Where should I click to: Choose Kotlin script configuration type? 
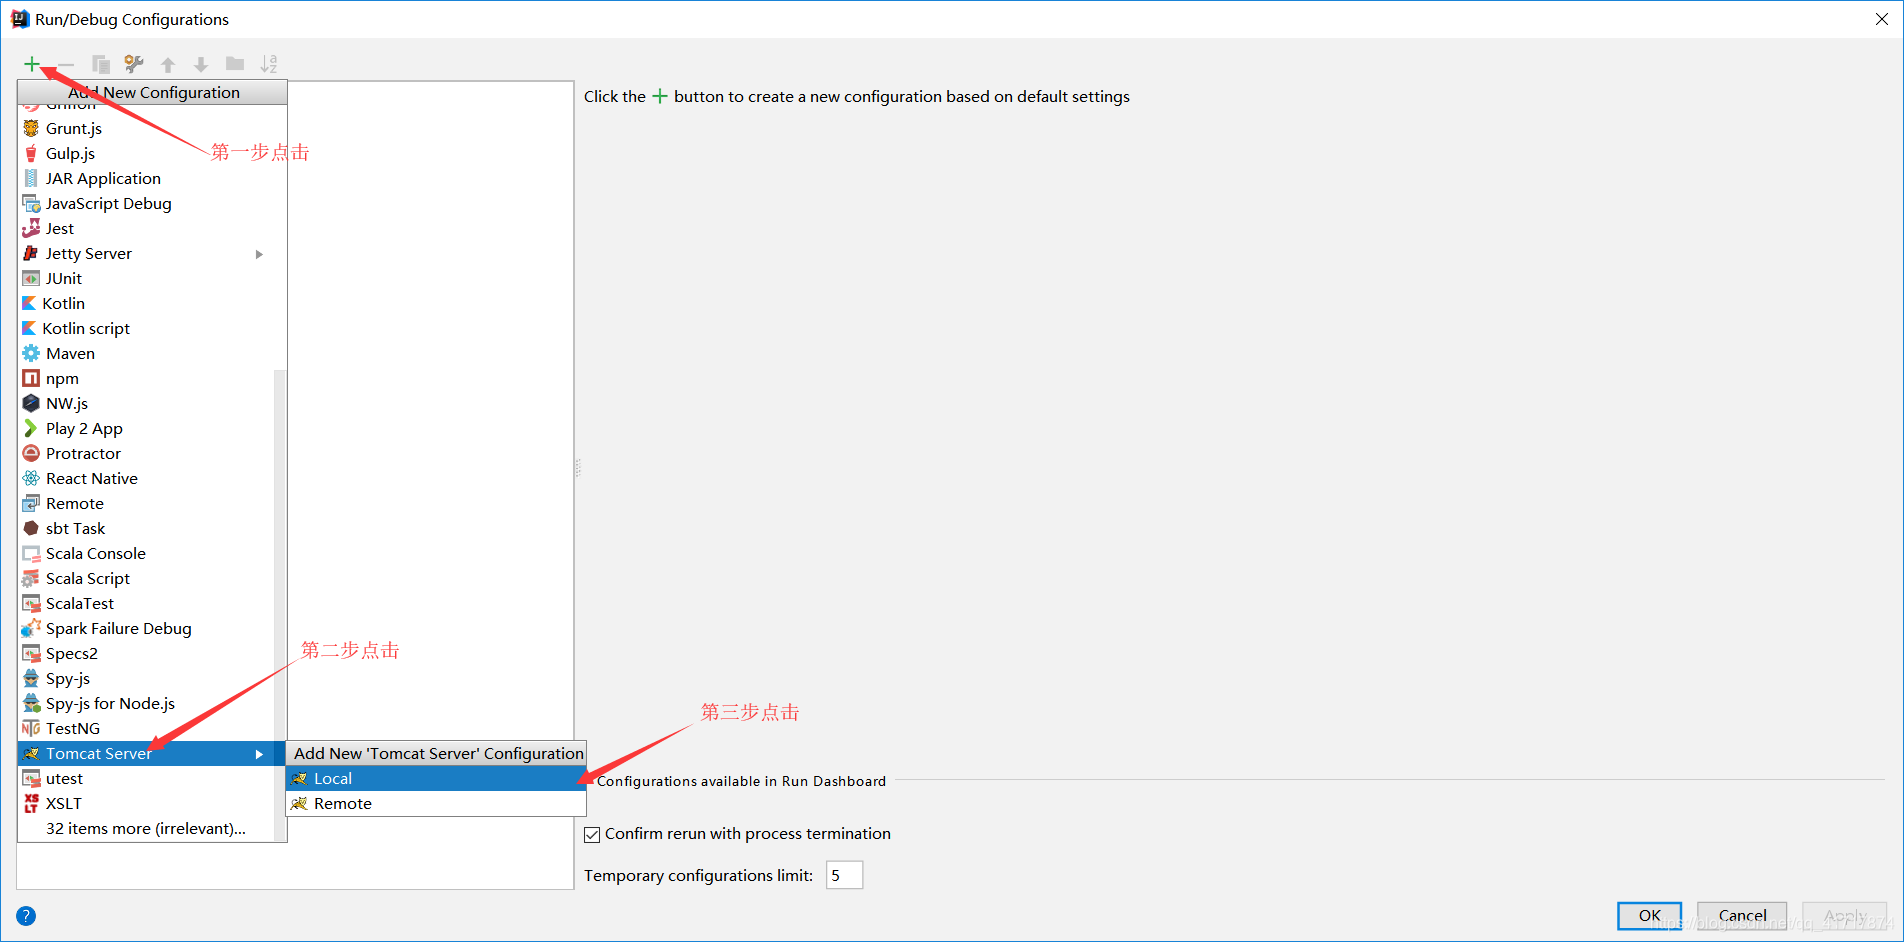tap(145, 328)
